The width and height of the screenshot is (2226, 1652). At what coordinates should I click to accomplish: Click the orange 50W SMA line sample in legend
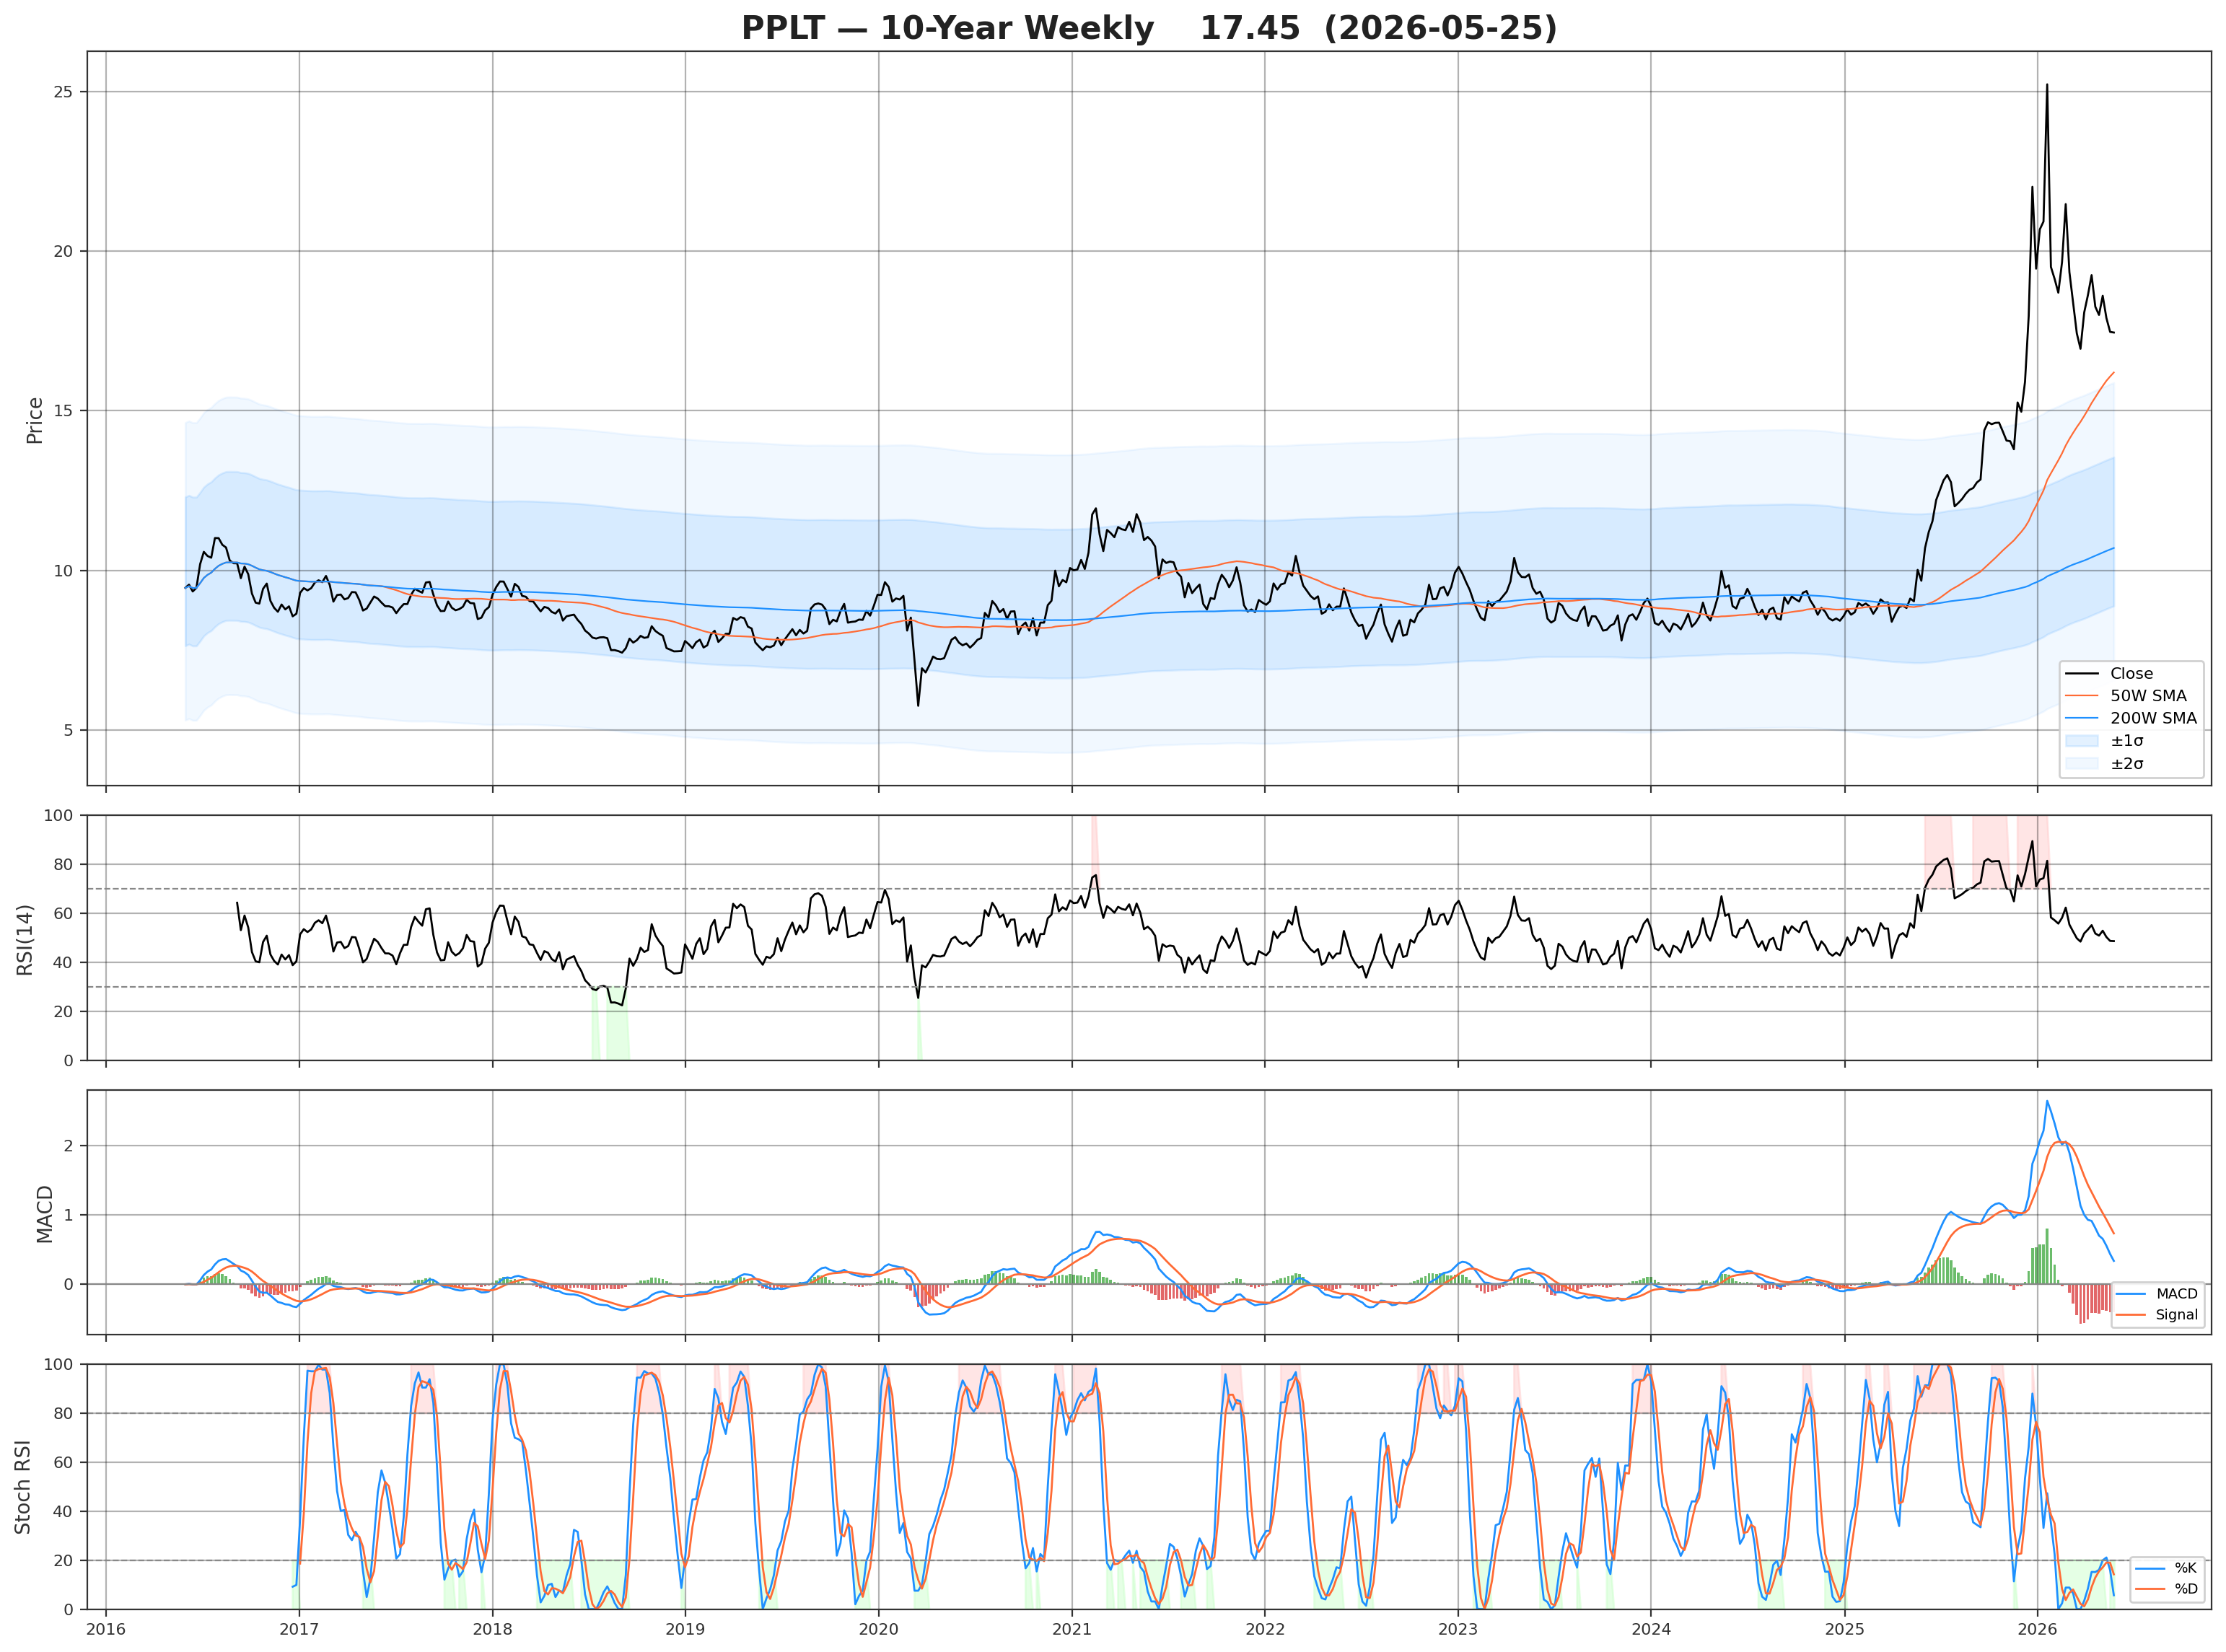pos(2081,696)
